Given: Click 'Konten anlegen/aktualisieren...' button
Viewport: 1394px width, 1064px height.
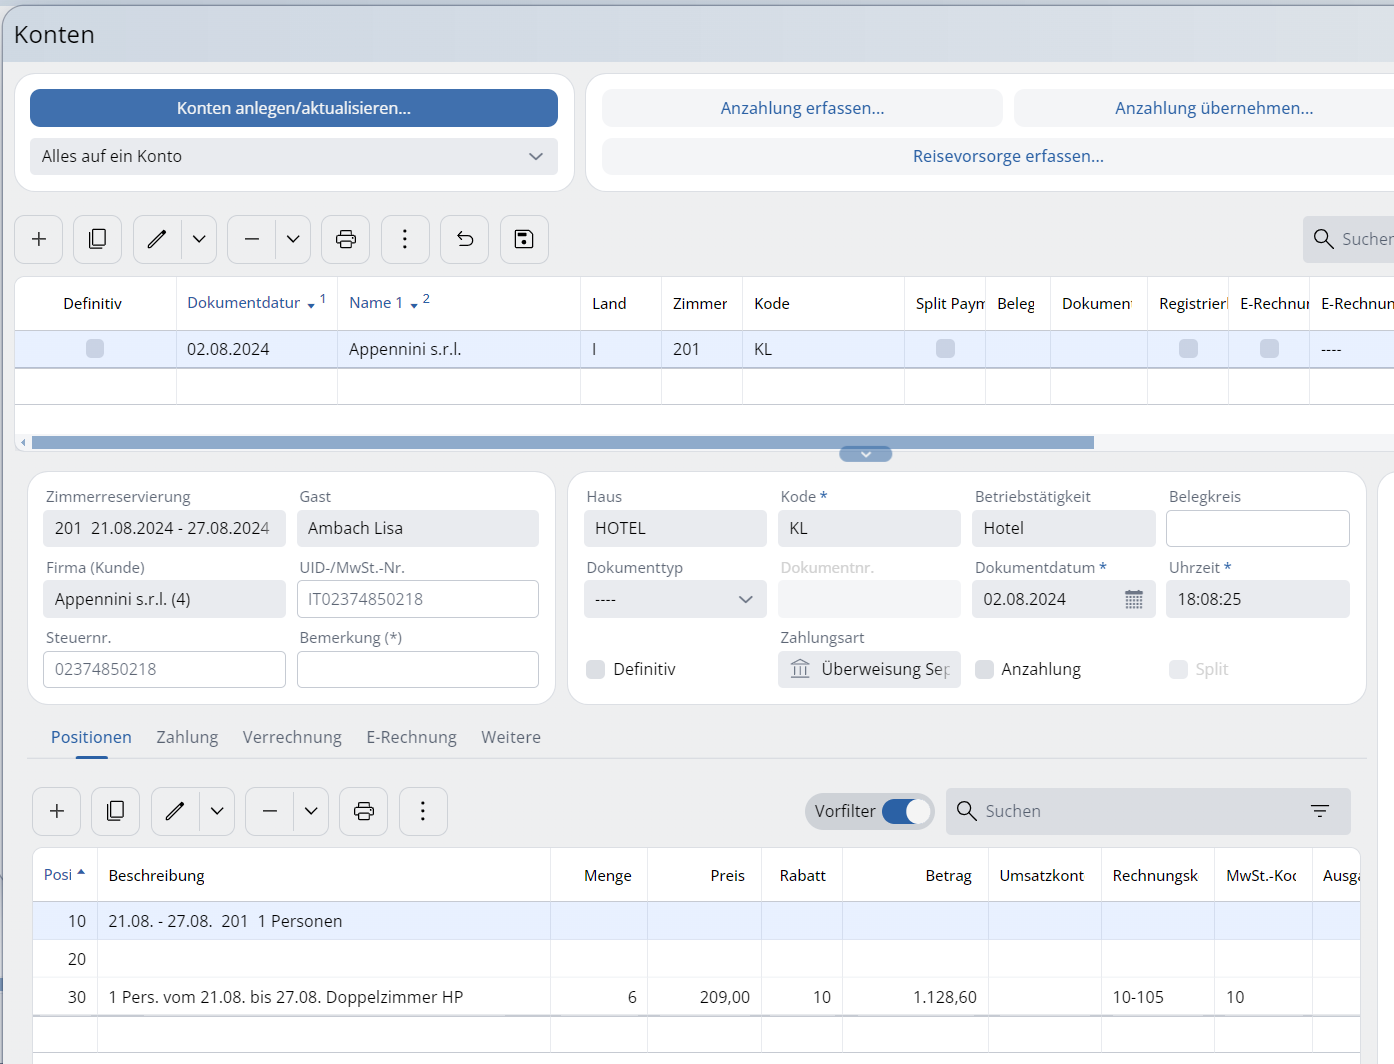Looking at the screenshot, I should (x=294, y=108).
